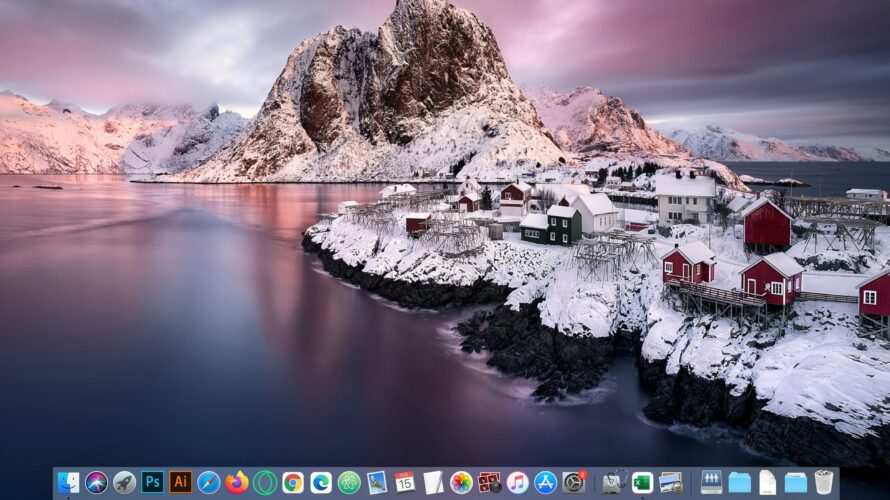Open Google Chrome from the Dock
890x500 pixels.
click(293, 482)
